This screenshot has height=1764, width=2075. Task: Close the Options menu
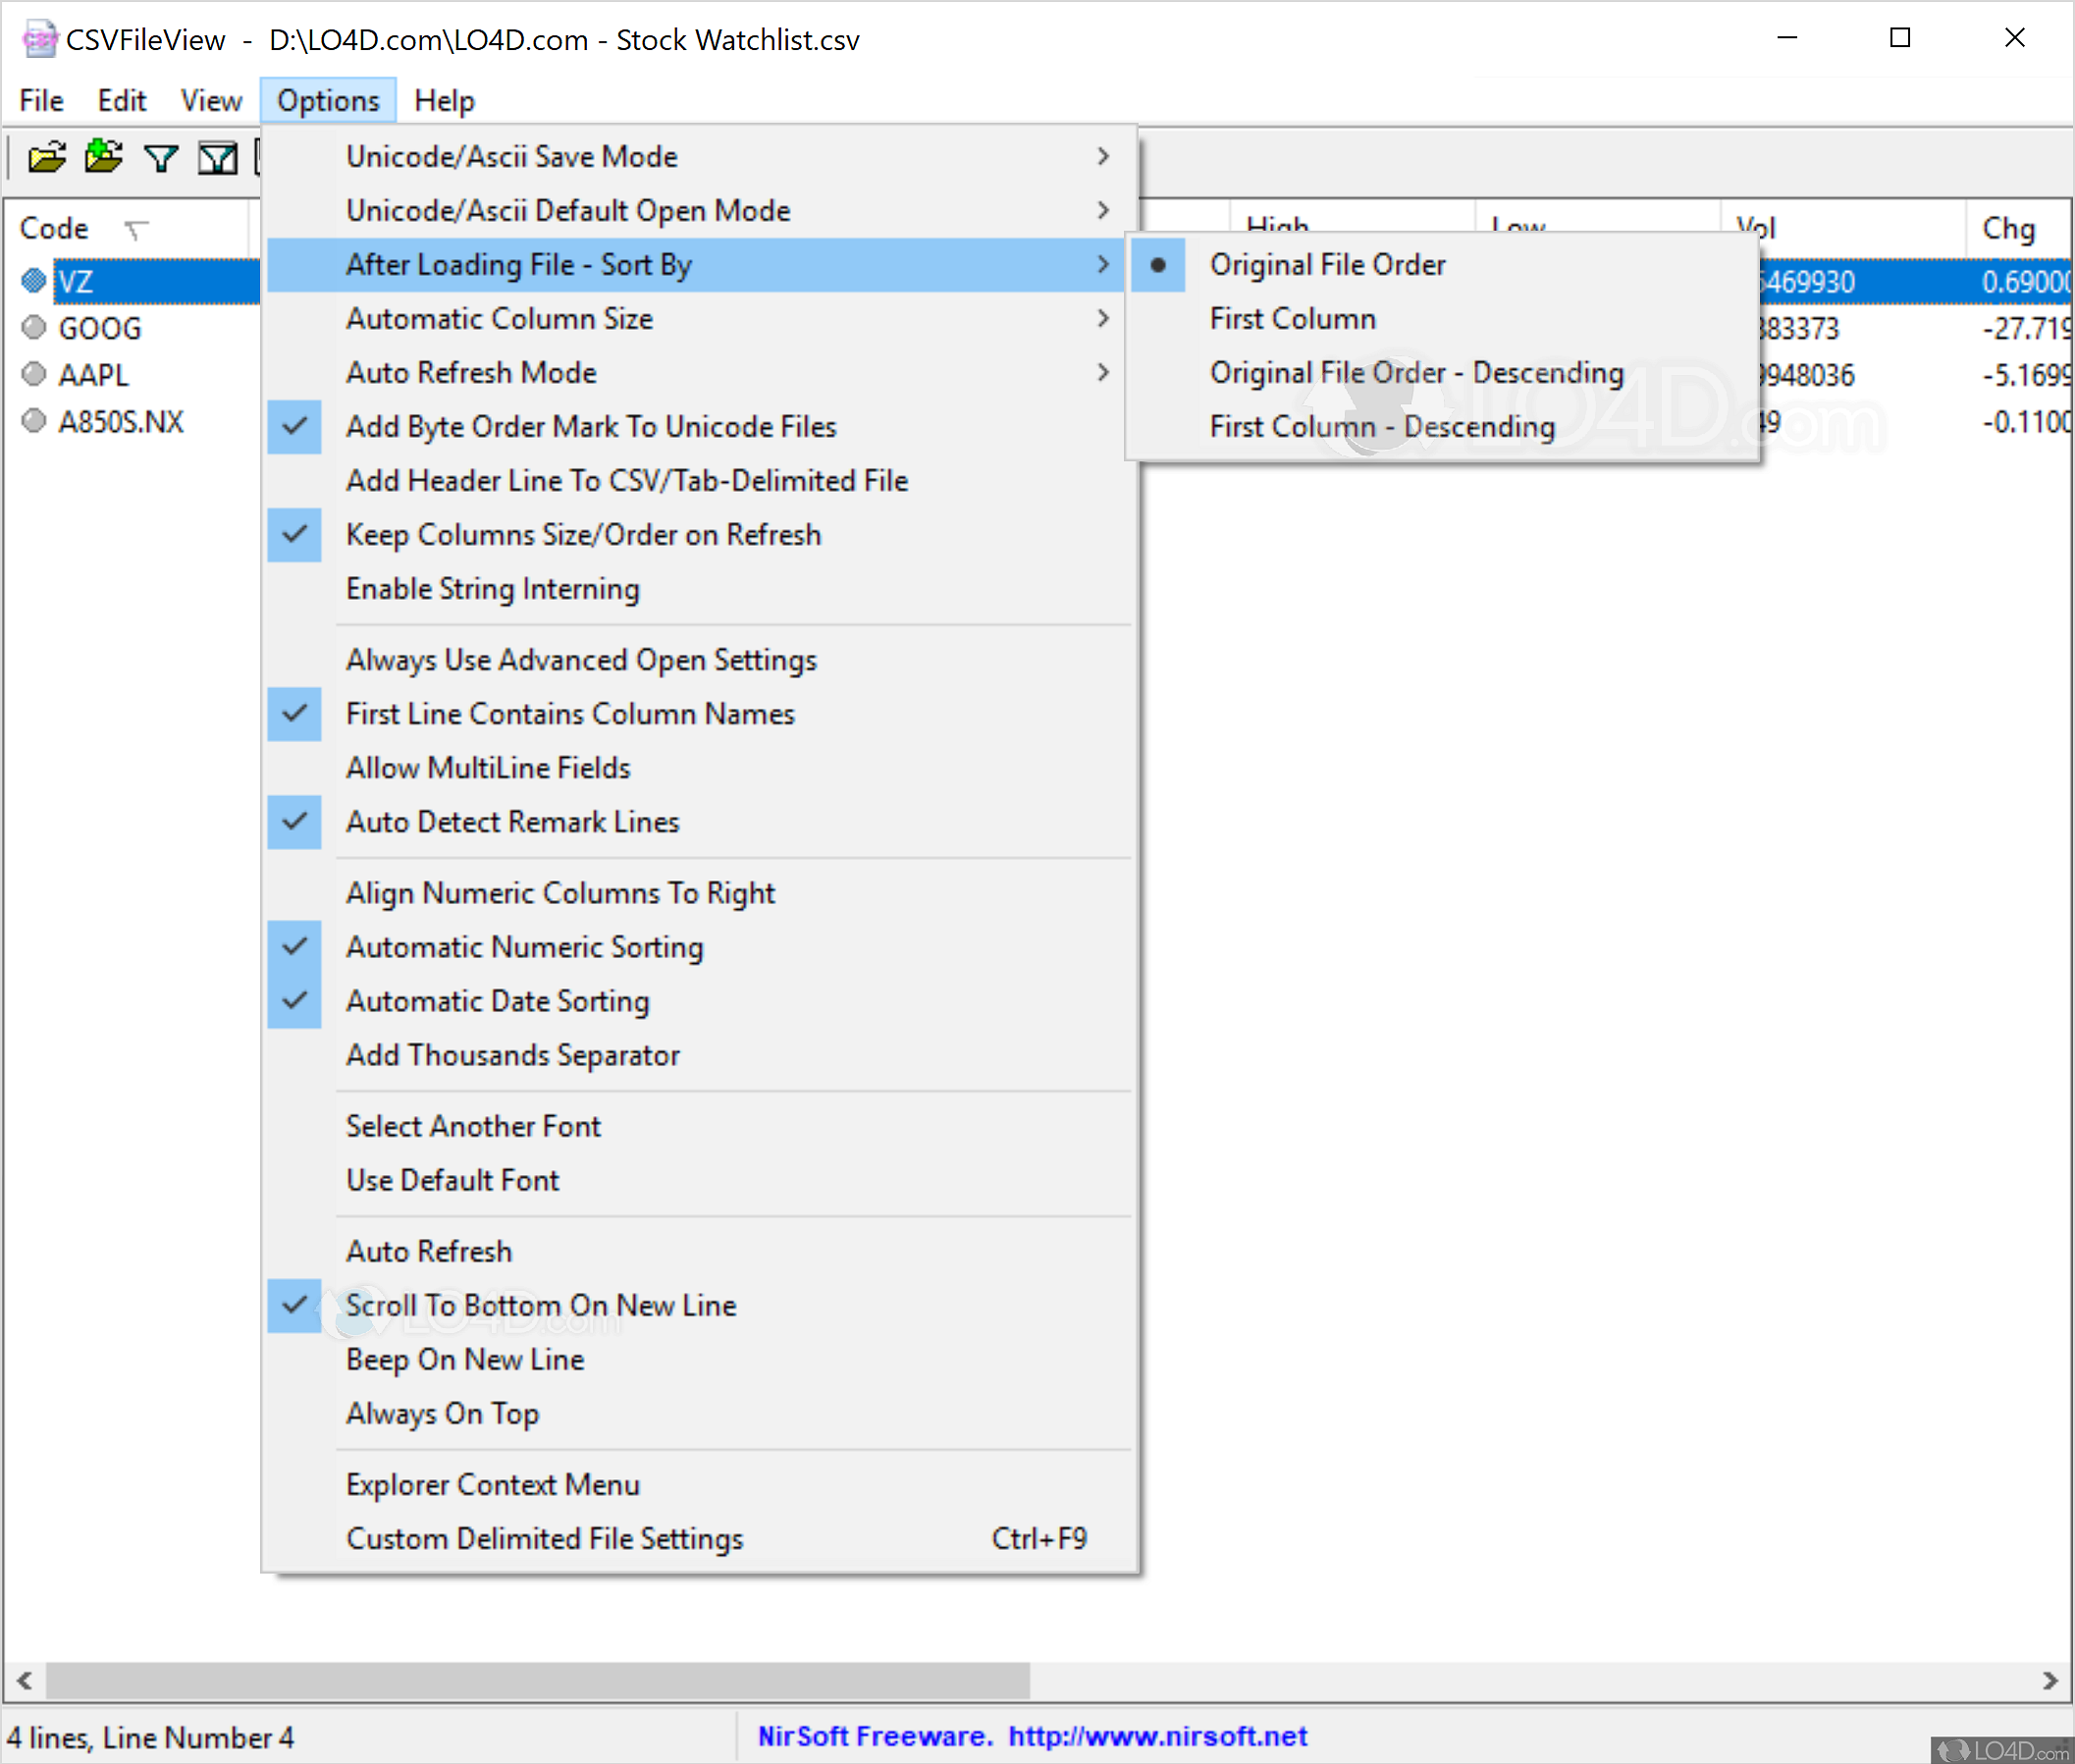[x=328, y=101]
